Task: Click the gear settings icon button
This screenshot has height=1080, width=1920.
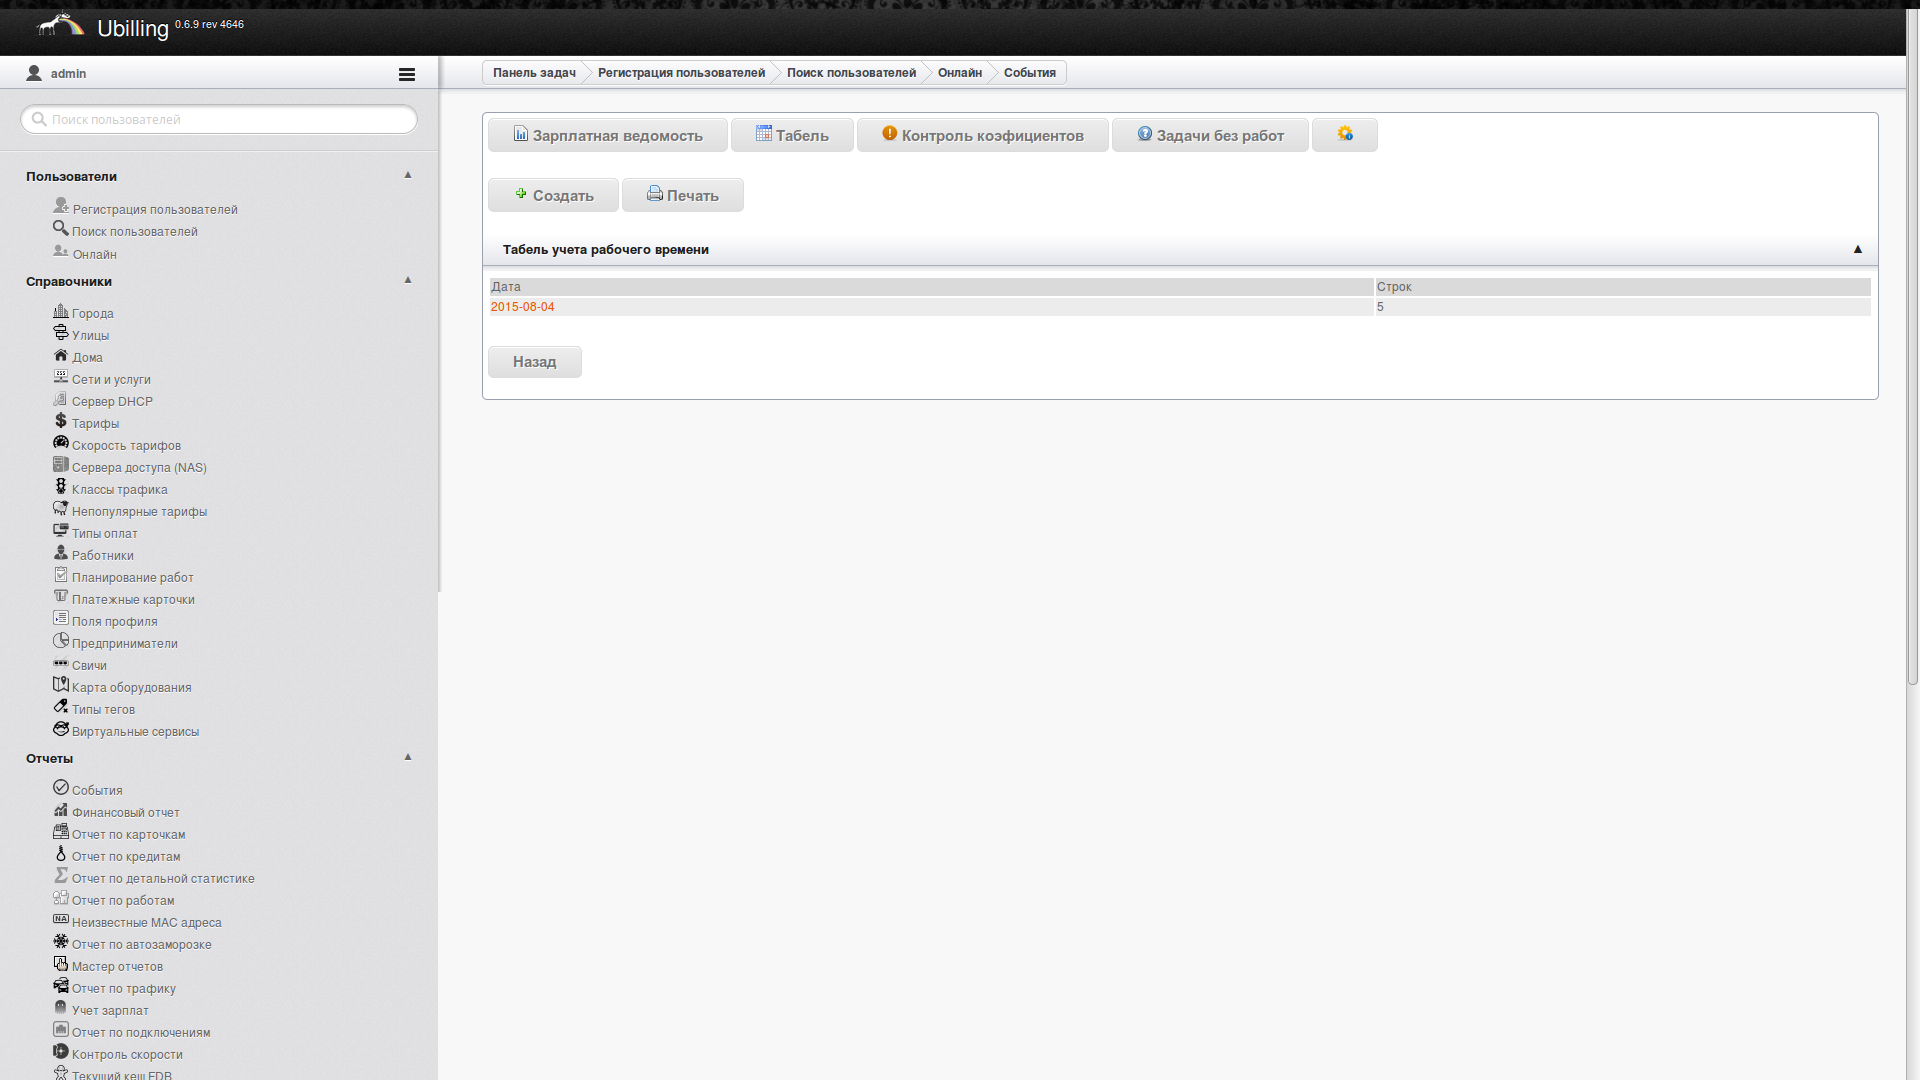Action: (x=1344, y=134)
